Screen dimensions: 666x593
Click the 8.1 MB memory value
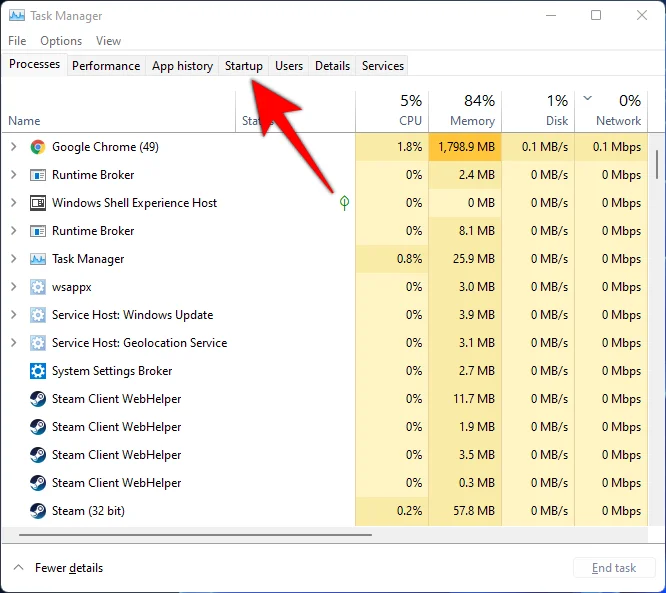pyautogui.click(x=477, y=231)
